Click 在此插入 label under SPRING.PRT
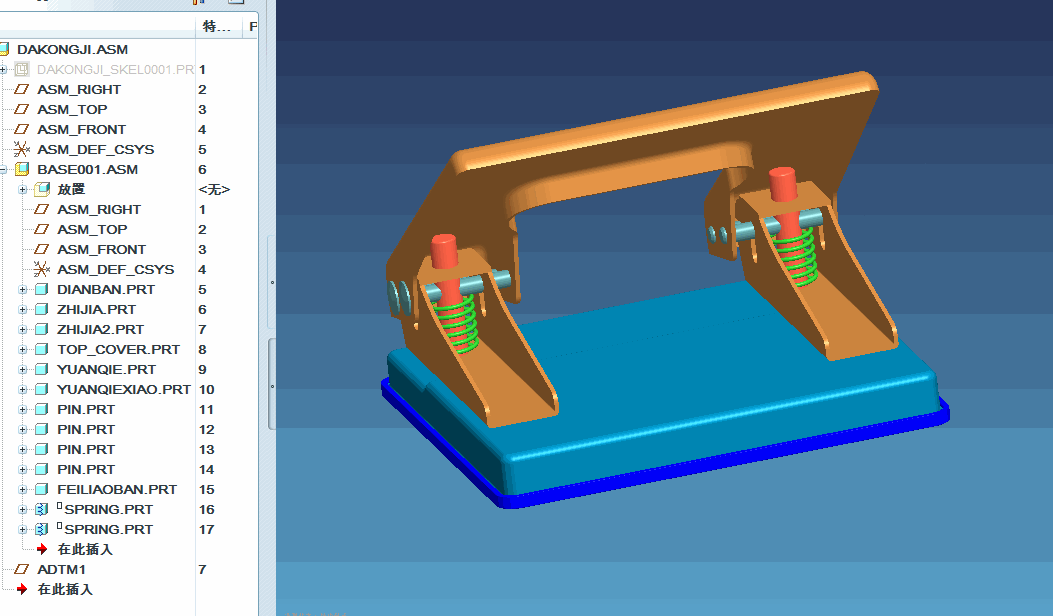Viewport: 1053px width, 616px height. tap(85, 549)
